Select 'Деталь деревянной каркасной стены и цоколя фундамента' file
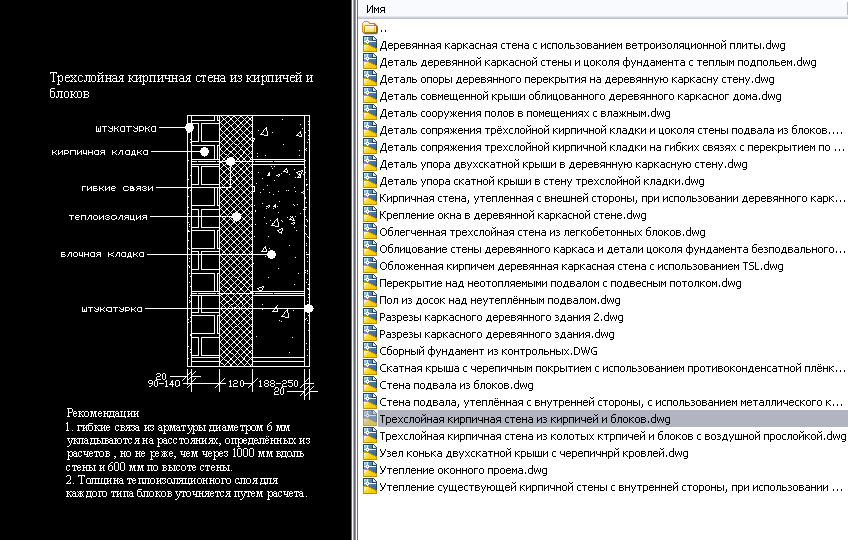Viewport: 848px width, 540px height. pos(598,62)
